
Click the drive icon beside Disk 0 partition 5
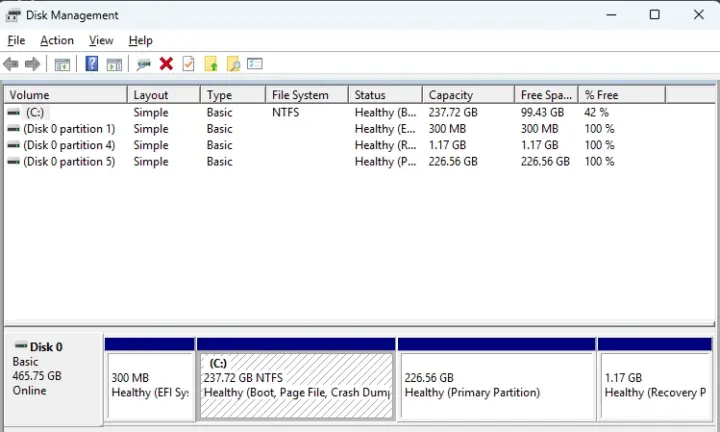tap(14, 162)
